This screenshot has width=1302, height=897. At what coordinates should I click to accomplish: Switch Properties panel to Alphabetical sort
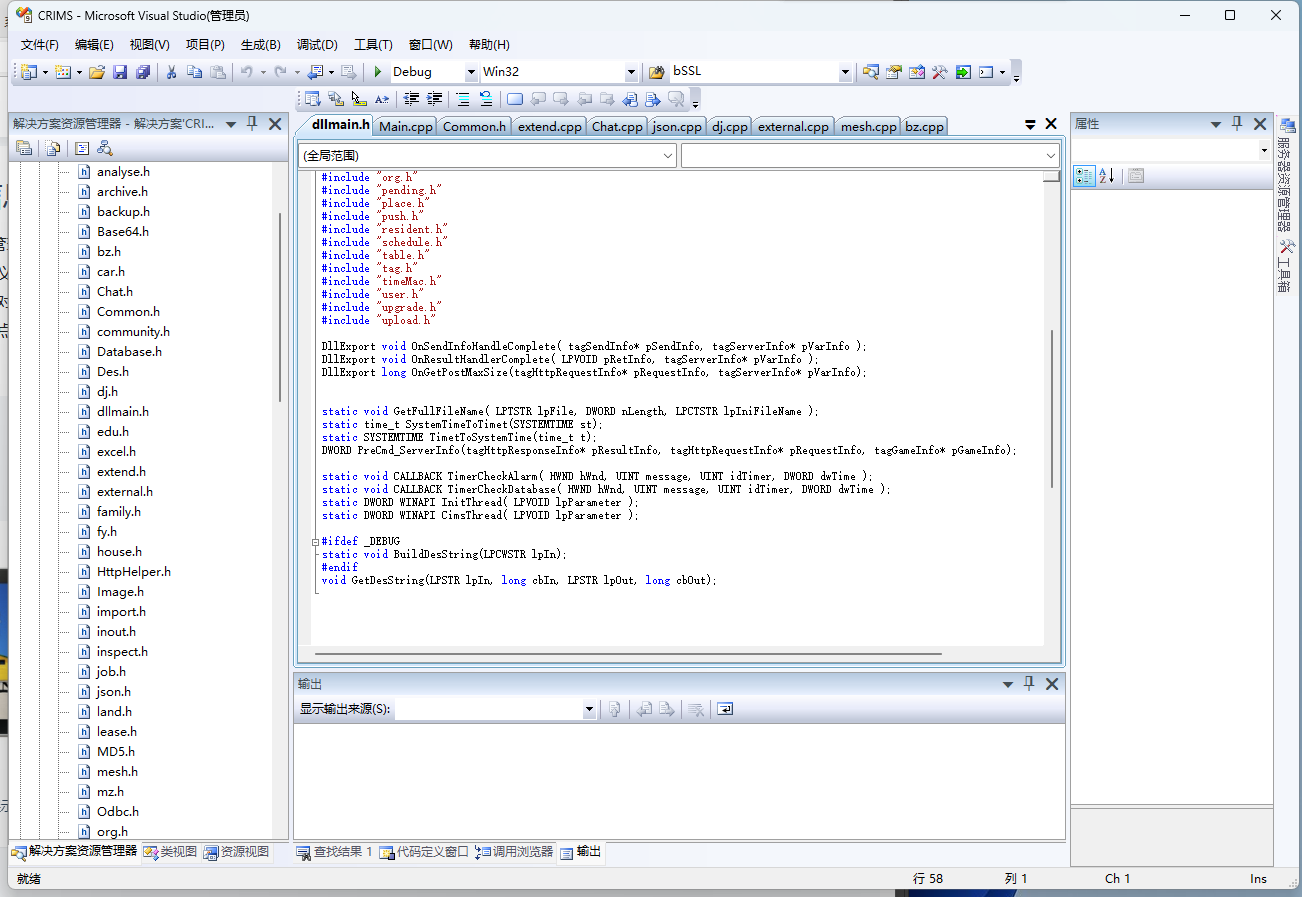coord(1107,176)
